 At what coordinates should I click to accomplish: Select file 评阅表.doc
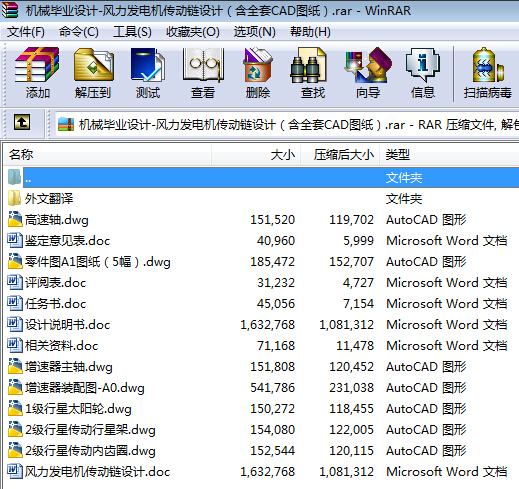click(55, 283)
